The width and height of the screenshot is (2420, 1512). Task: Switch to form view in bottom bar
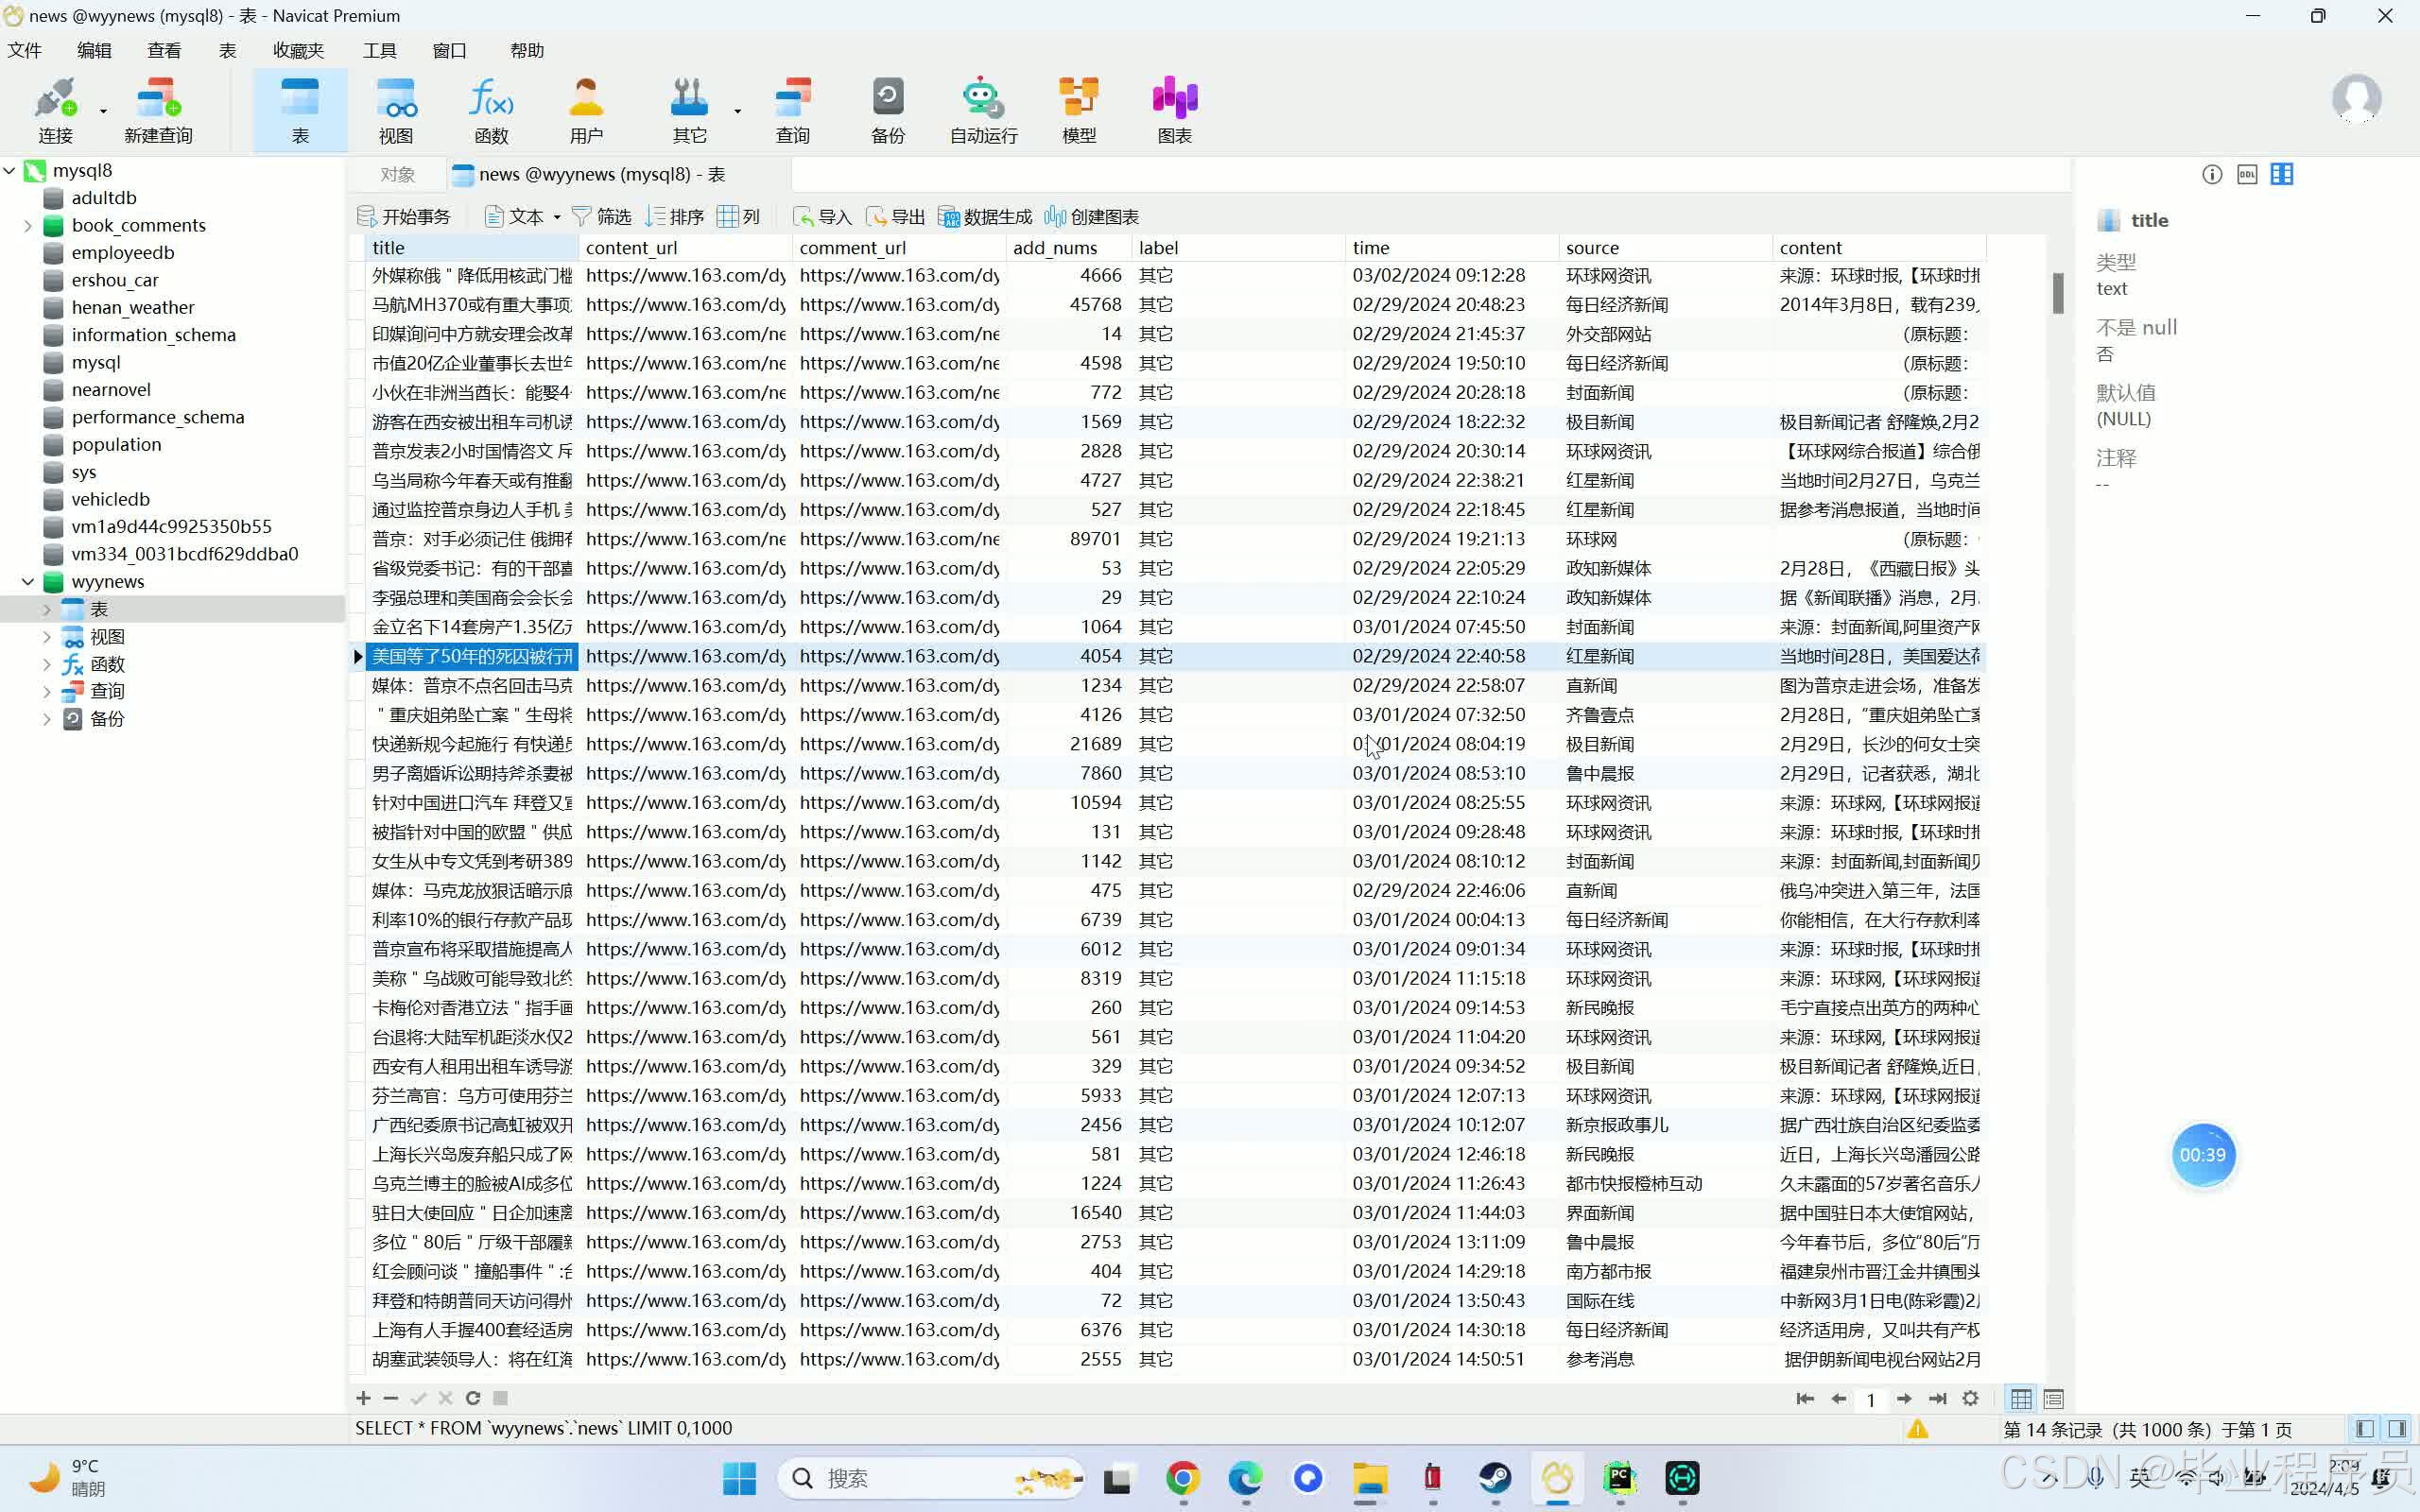(2054, 1399)
